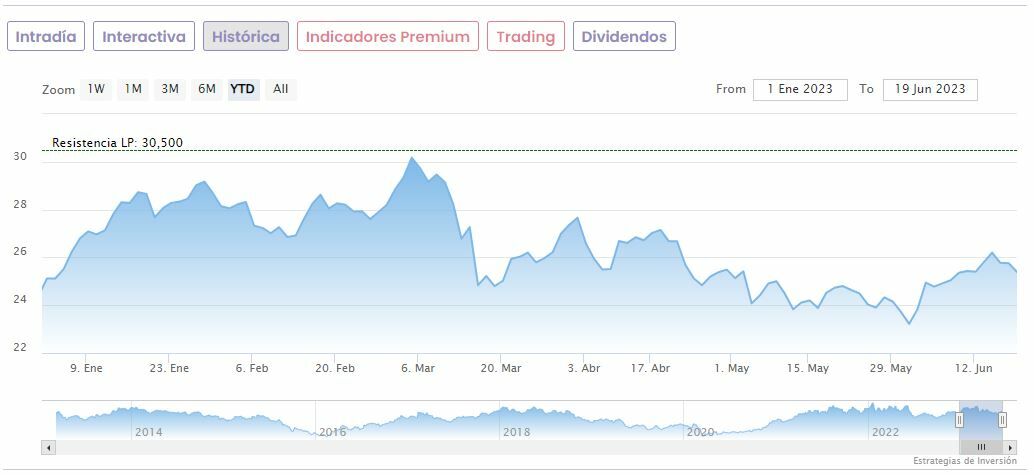Click the scrollbar left arrow
The width and height of the screenshot is (1034, 475).
coord(48,447)
